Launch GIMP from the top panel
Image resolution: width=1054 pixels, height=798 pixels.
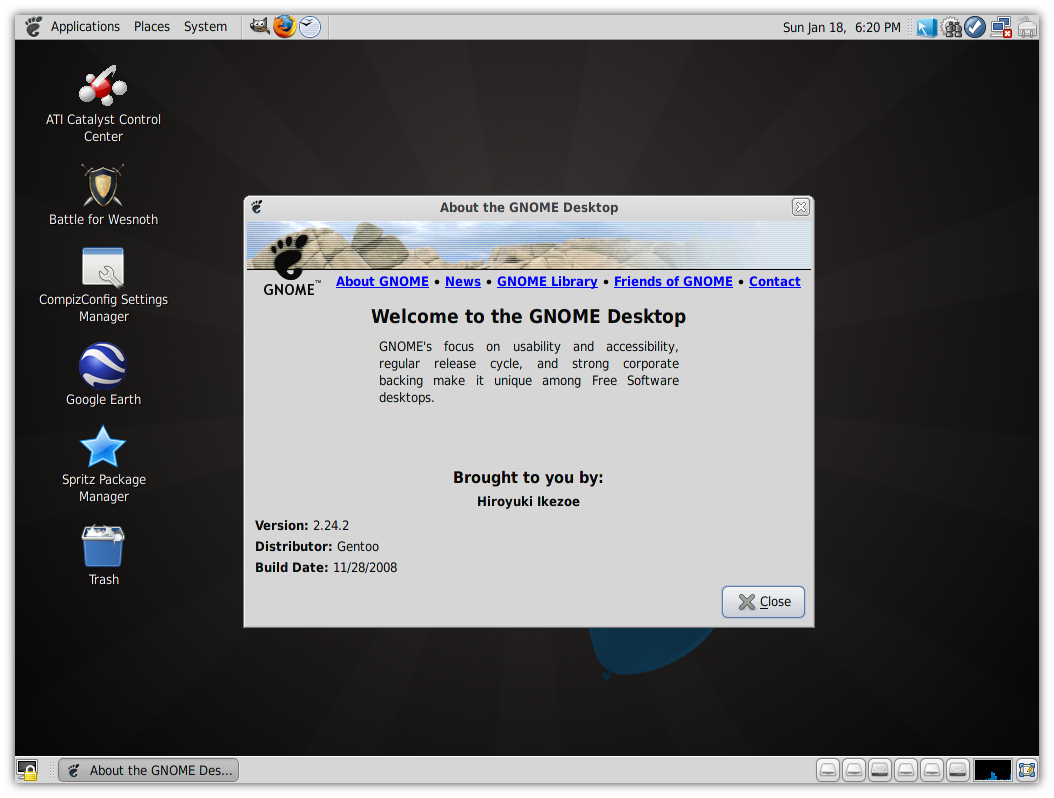click(259, 27)
